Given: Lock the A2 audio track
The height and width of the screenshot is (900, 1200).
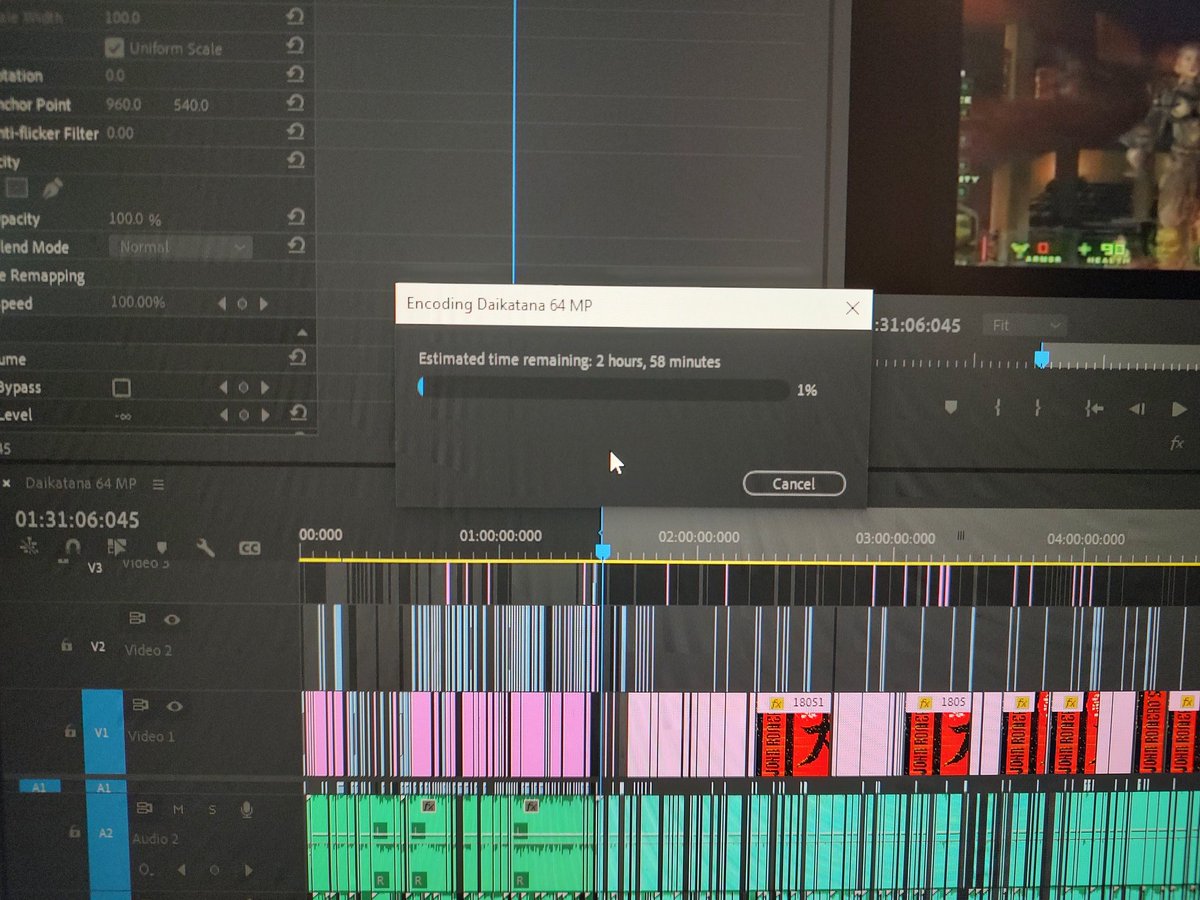Looking at the screenshot, I should tap(74, 831).
